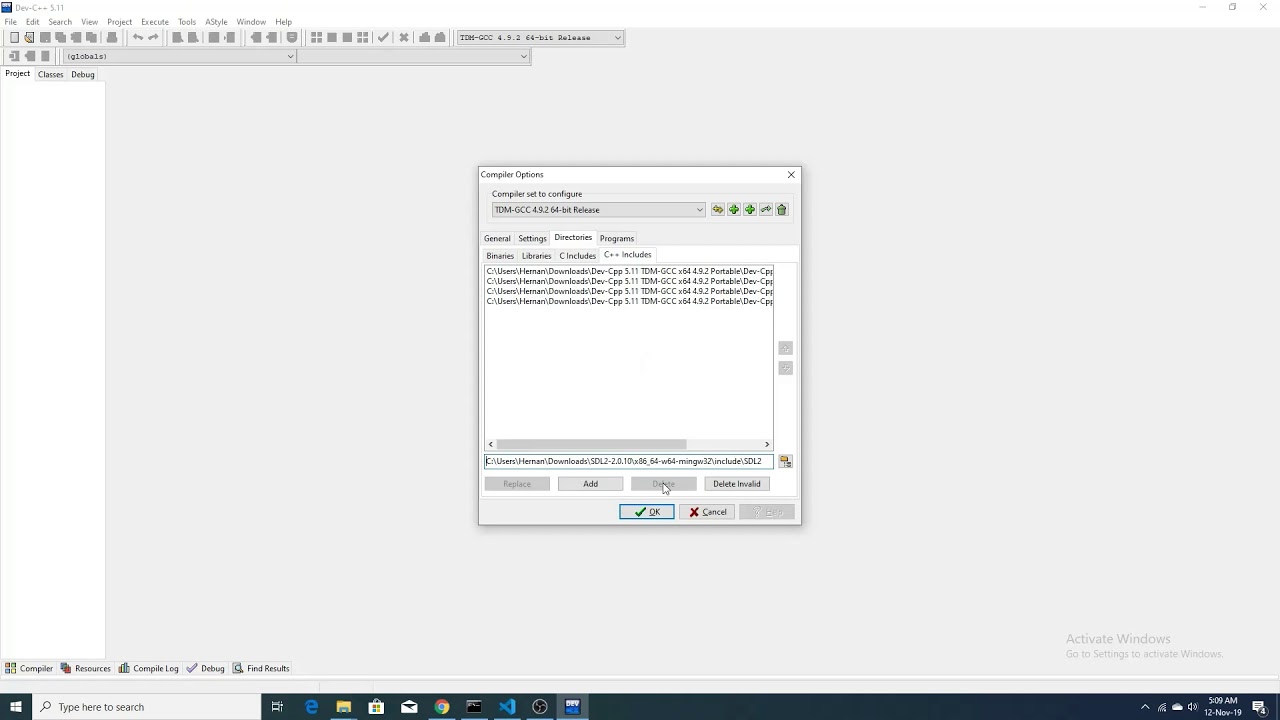Screen dimensions: 1280x720
Task: Open the AStyle menu
Action: click(x=216, y=22)
